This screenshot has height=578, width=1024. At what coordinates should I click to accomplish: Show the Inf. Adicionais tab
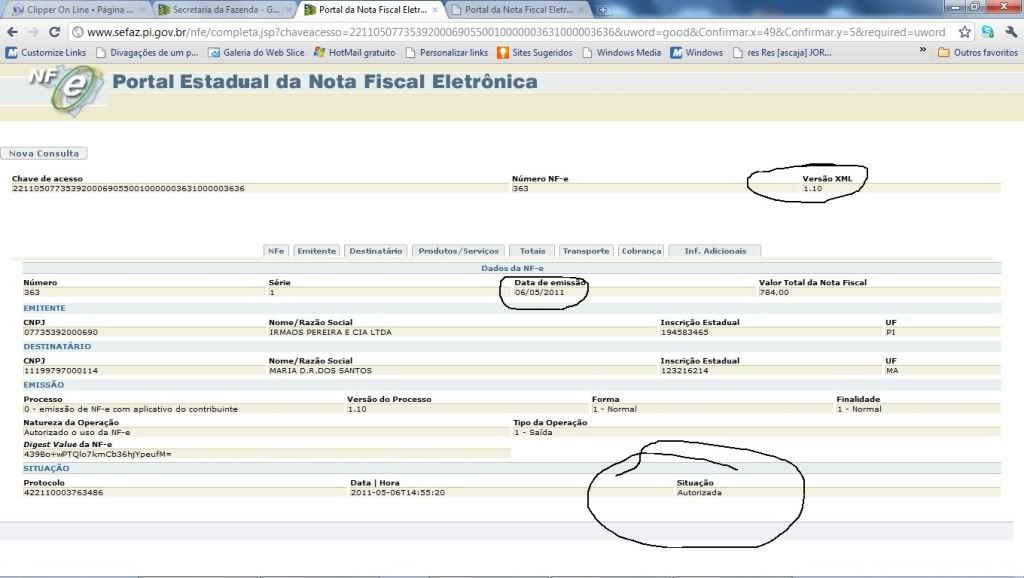pyautogui.click(x=715, y=251)
